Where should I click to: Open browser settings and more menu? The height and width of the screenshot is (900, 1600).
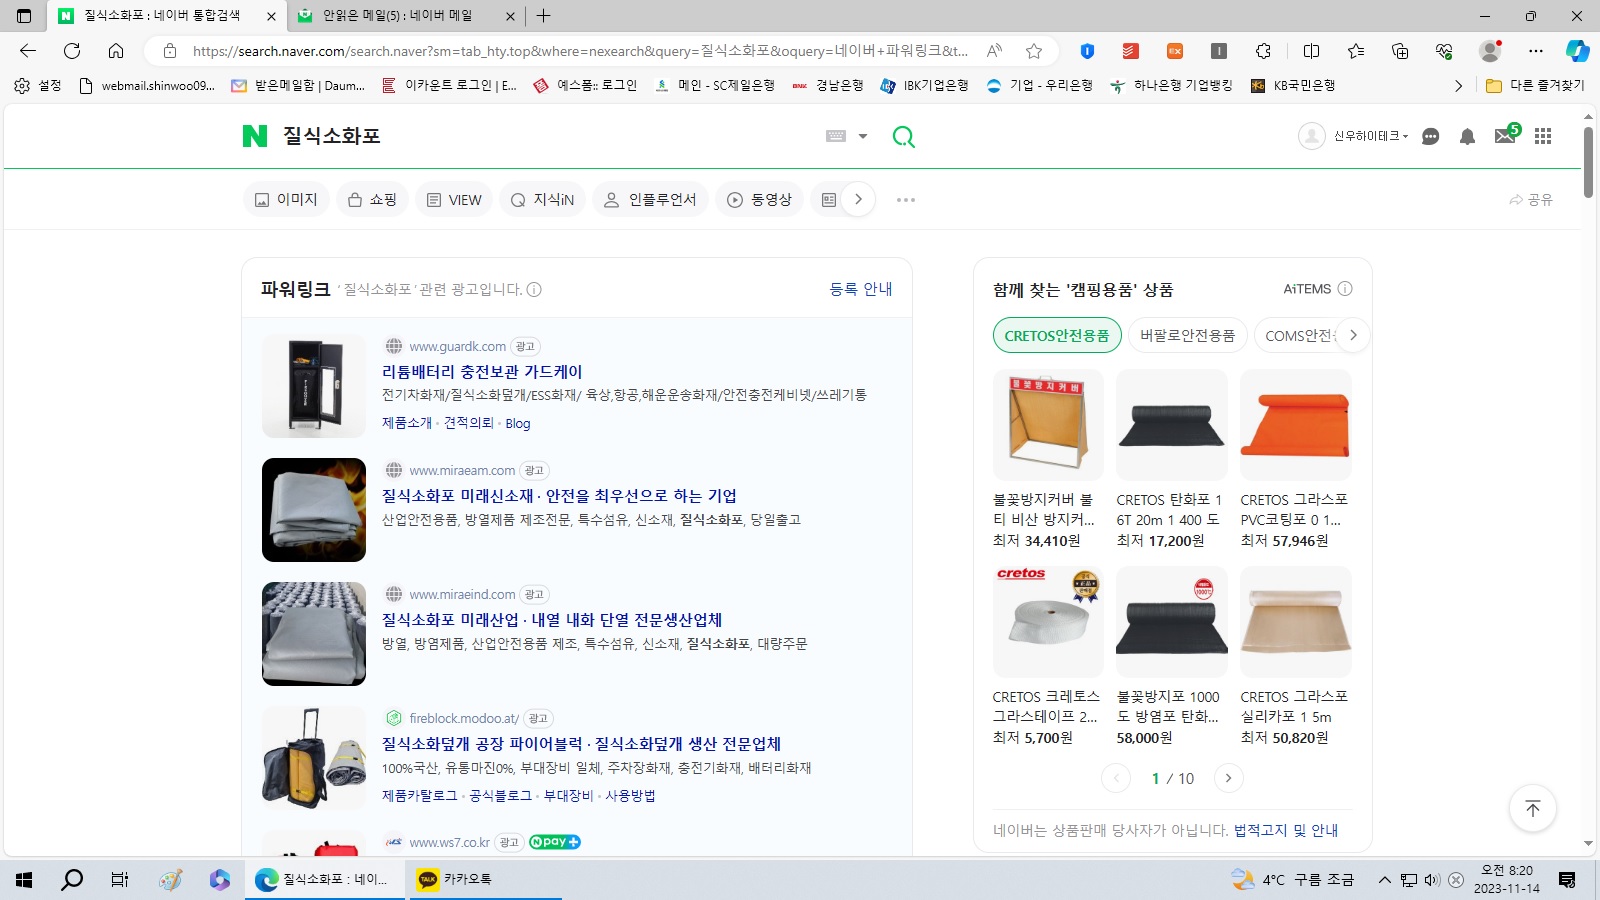(x=1536, y=51)
